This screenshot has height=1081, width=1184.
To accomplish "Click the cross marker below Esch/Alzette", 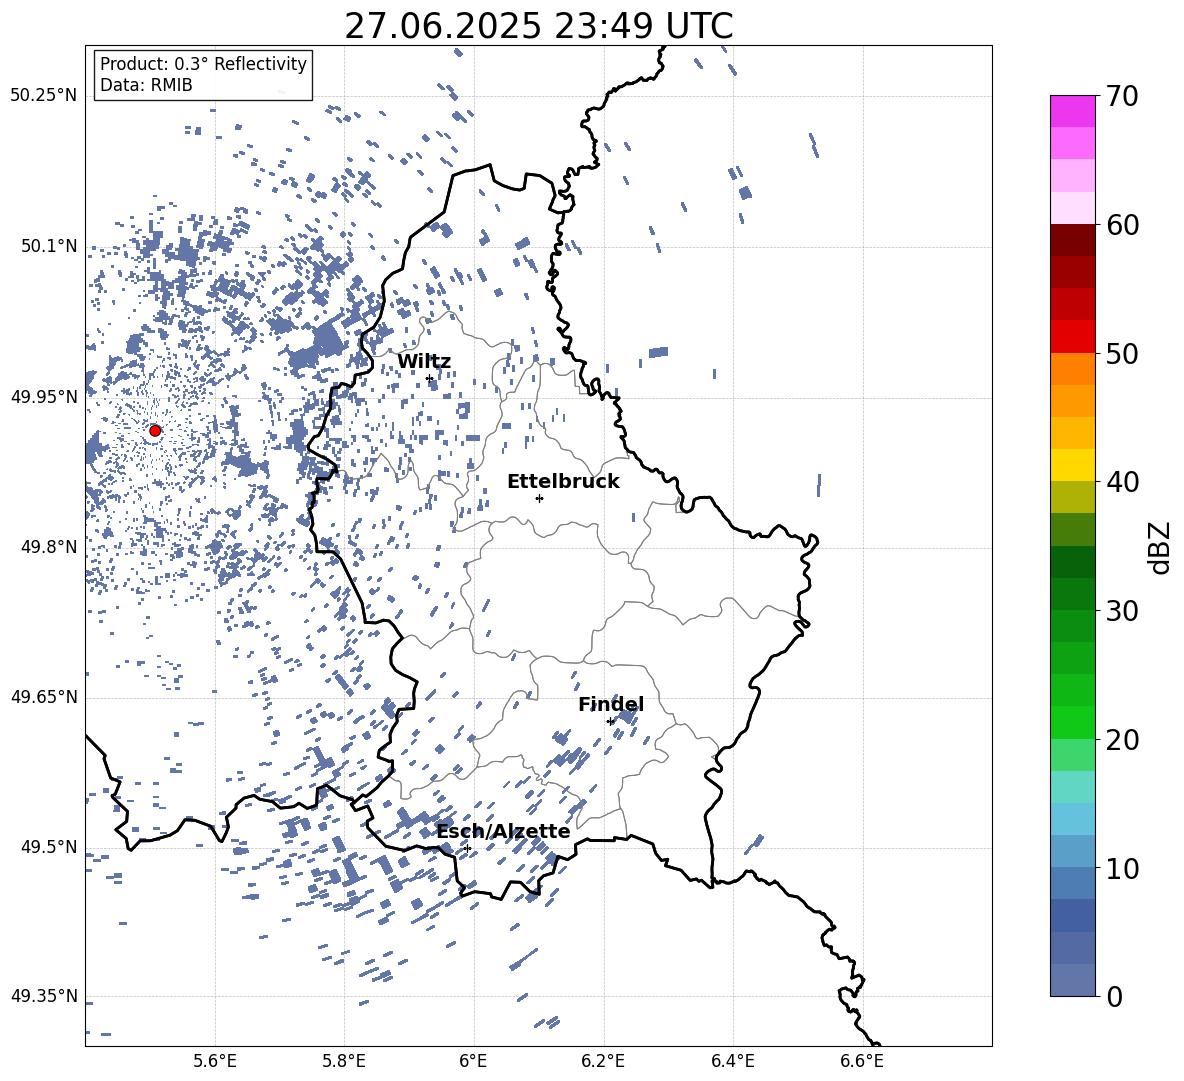I will (x=467, y=848).
